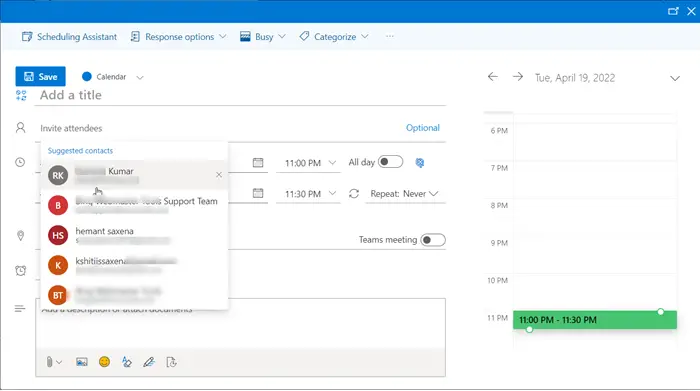
Task: Click the time zone globe icon
Action: 420,163
